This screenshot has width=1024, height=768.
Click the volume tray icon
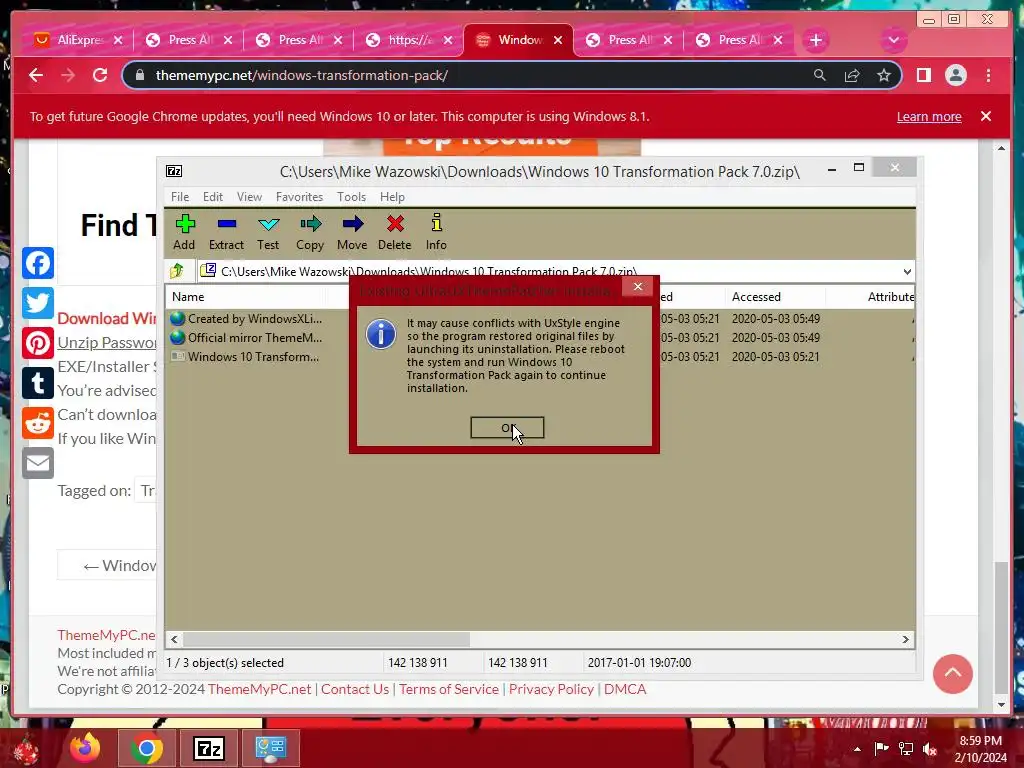[x=930, y=749]
